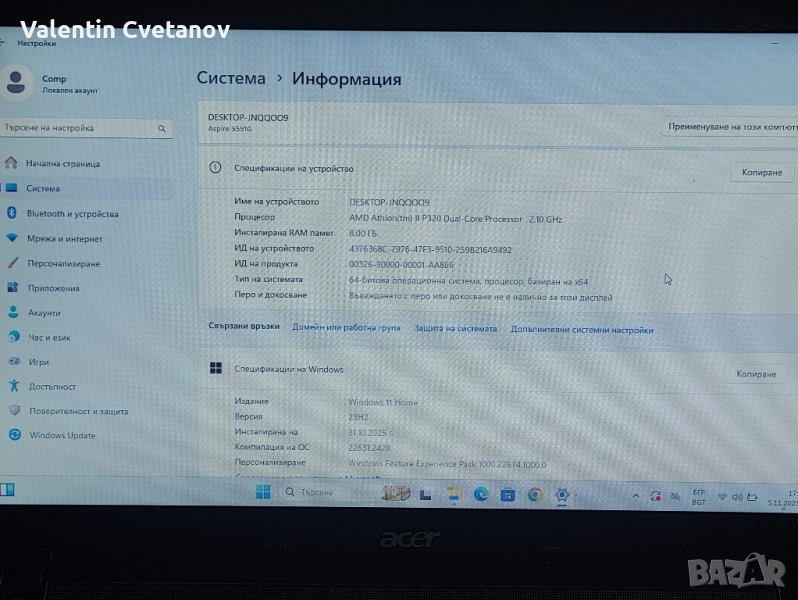This screenshot has height=600, width=798.
Task: Open Защита на системата link
Action: (455, 329)
